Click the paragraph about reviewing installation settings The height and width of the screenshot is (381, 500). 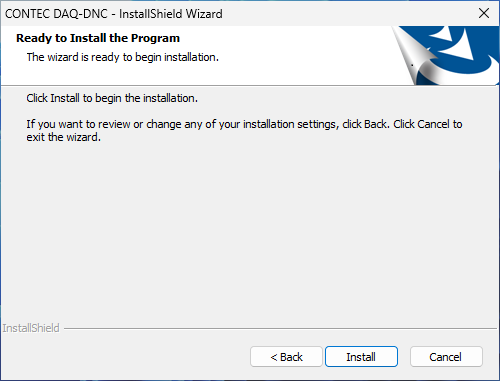pos(244,131)
